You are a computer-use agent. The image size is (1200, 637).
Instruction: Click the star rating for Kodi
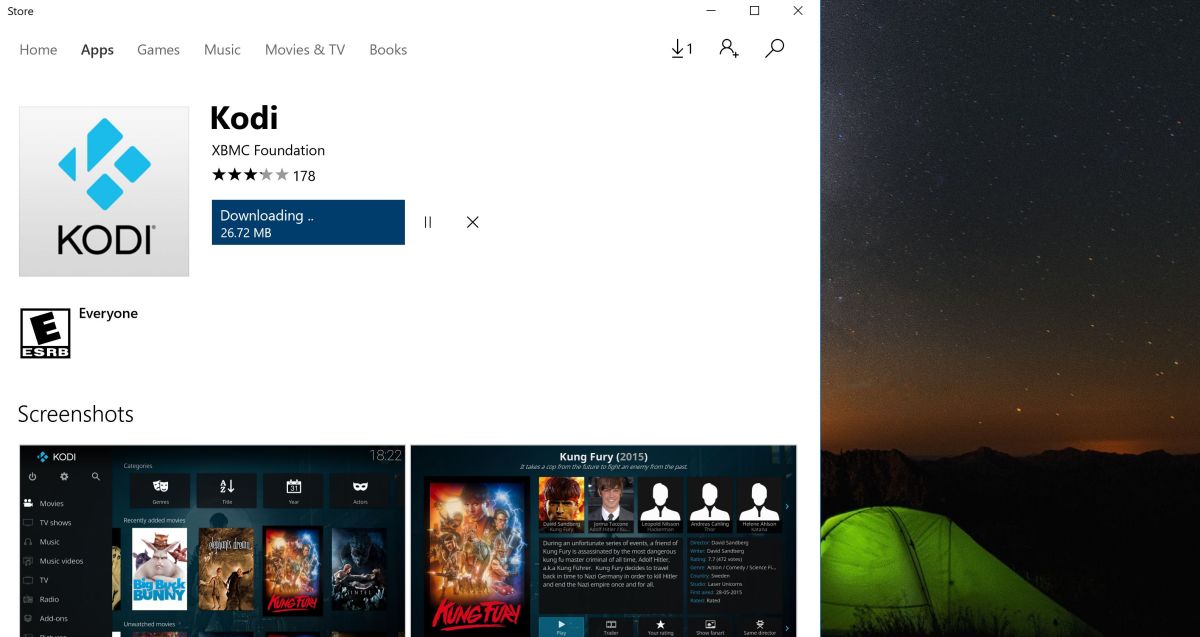[250, 175]
